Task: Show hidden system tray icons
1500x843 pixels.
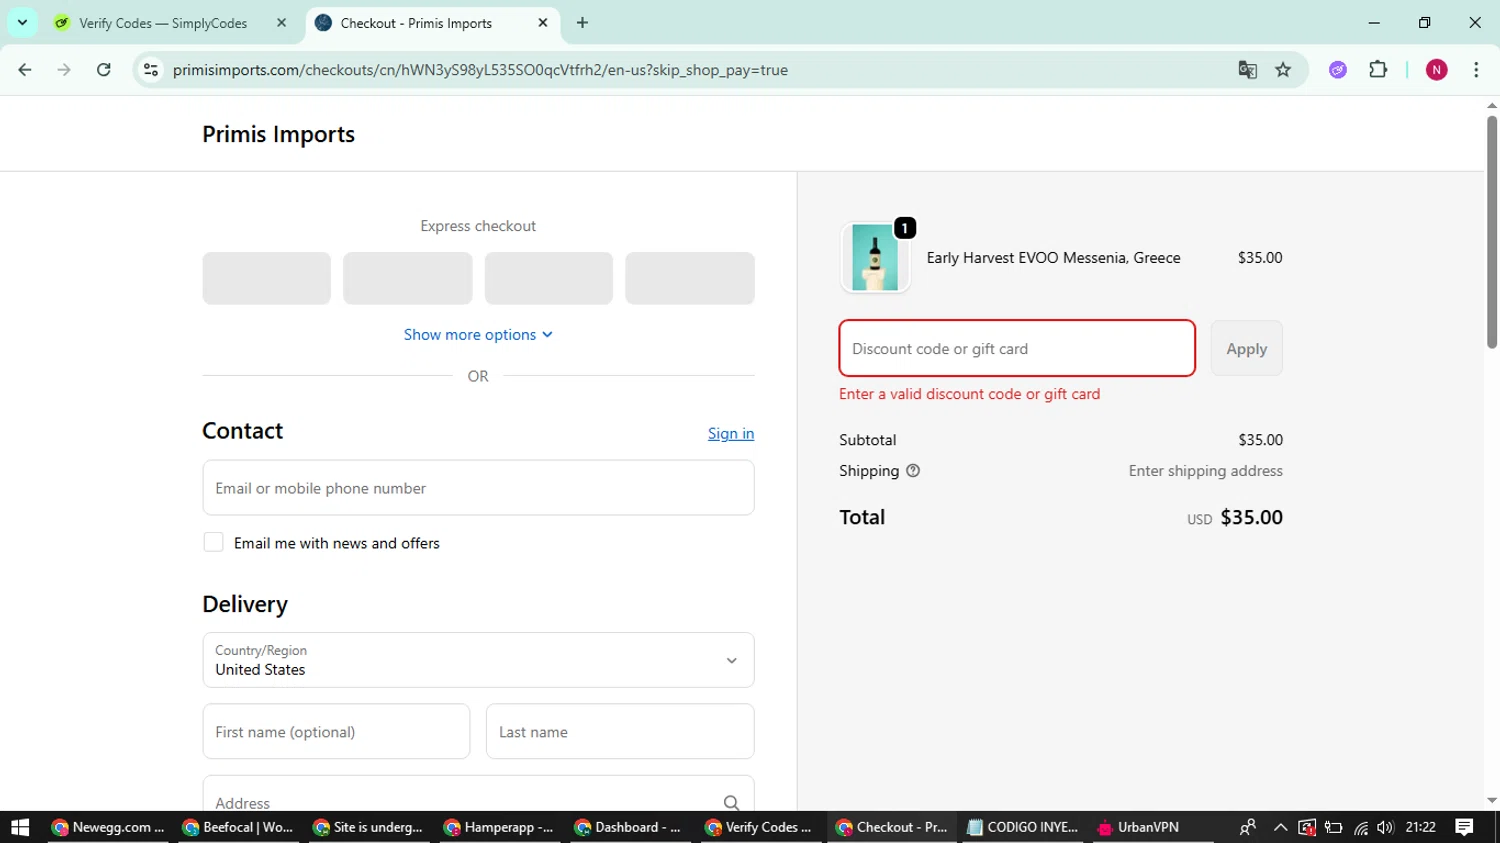Action: pos(1280,827)
